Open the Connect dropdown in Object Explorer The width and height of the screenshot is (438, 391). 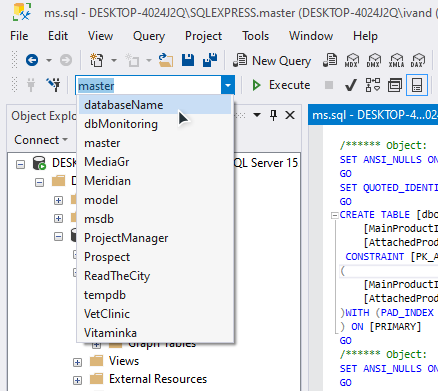[41, 140]
